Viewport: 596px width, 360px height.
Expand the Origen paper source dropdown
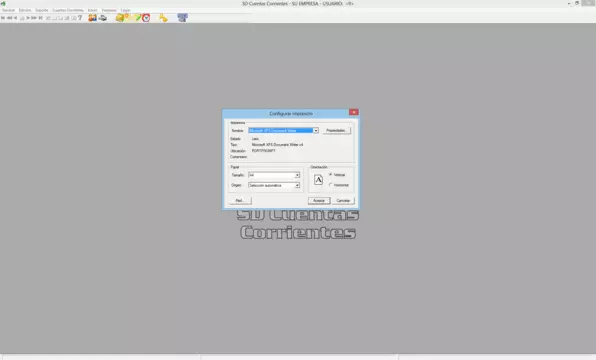297,185
